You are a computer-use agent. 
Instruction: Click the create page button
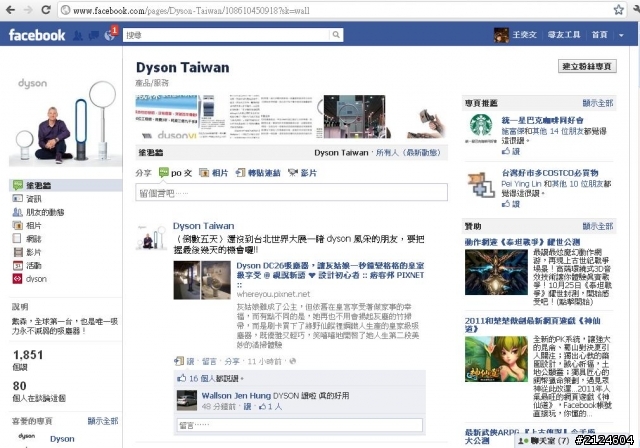(587, 66)
